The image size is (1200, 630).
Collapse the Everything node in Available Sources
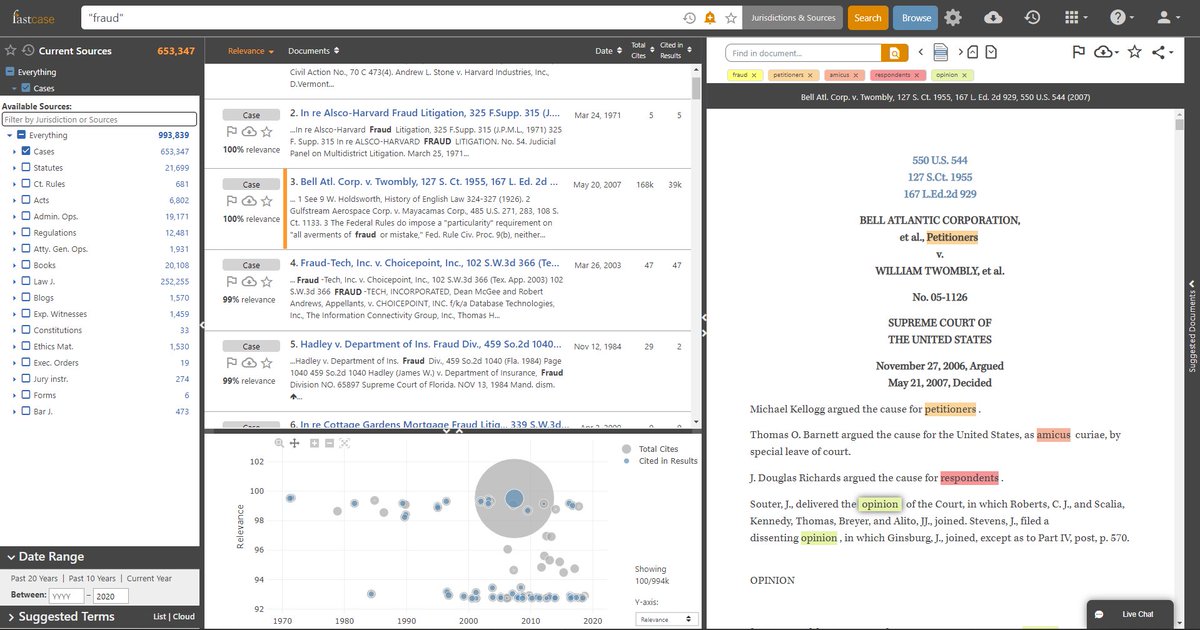(x=9, y=135)
